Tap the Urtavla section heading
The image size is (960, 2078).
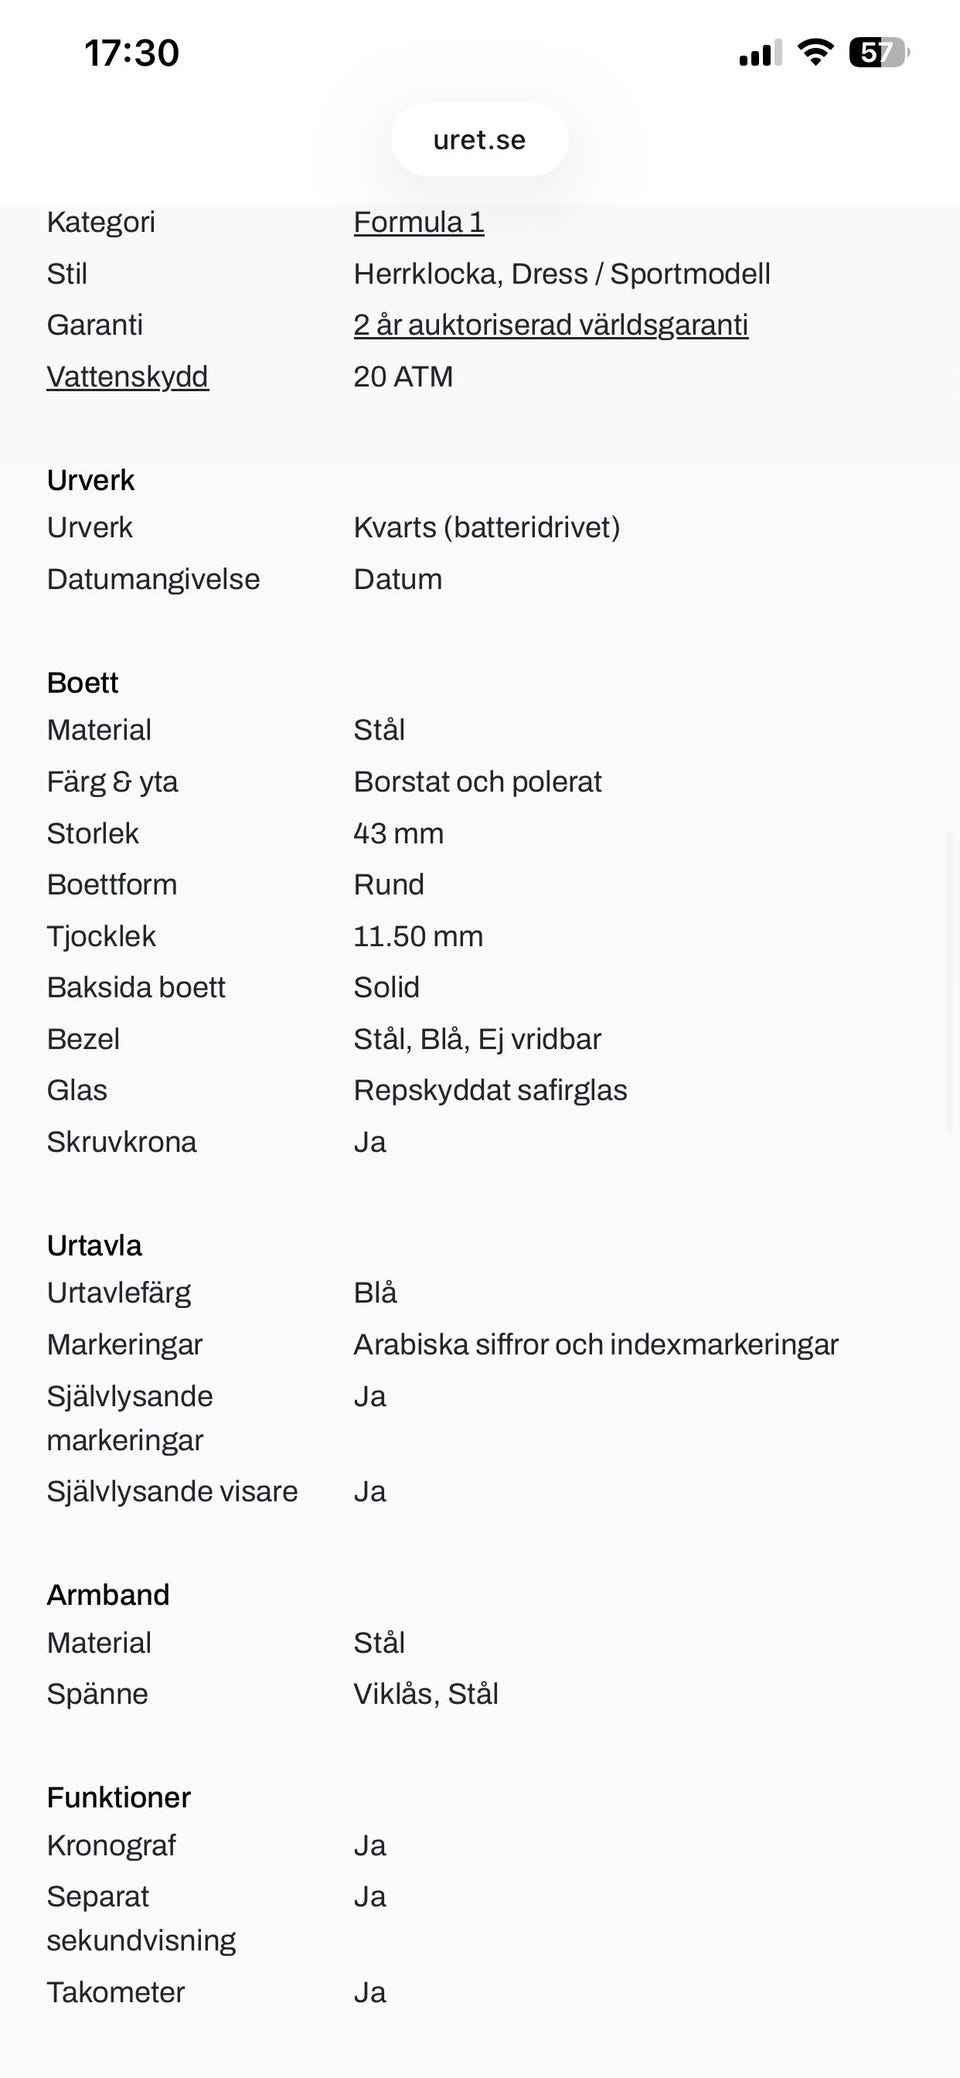tap(94, 1246)
